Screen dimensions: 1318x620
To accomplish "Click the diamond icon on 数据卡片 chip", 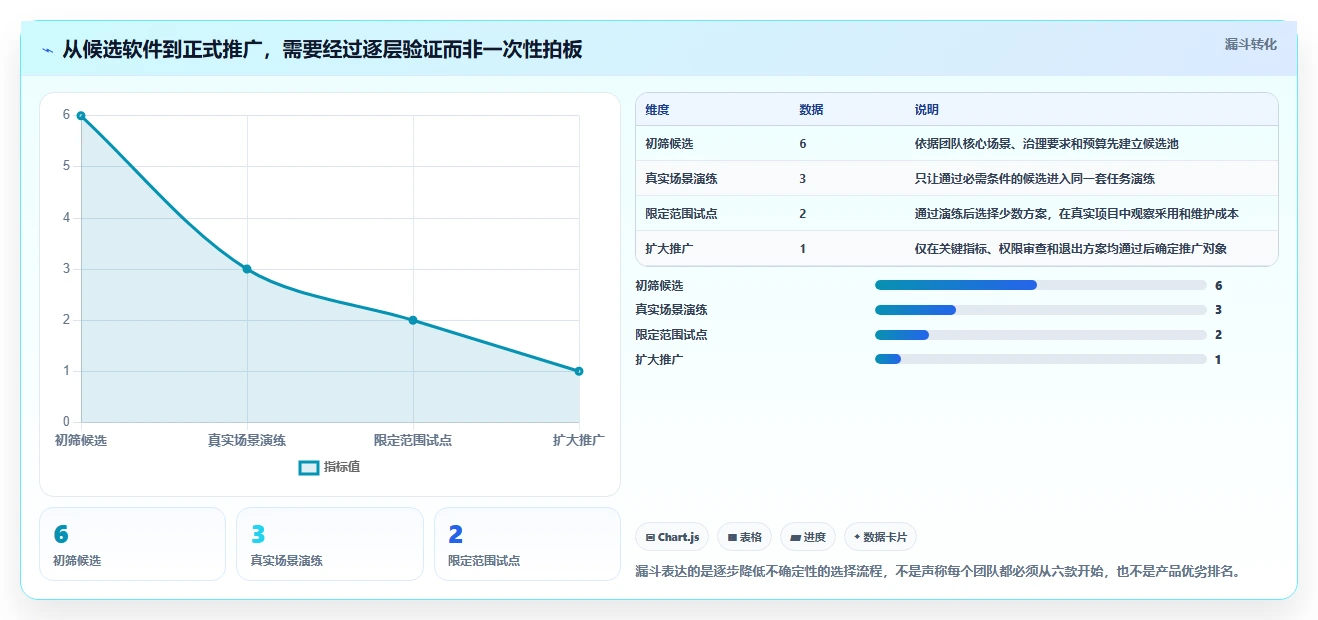I will click(857, 537).
